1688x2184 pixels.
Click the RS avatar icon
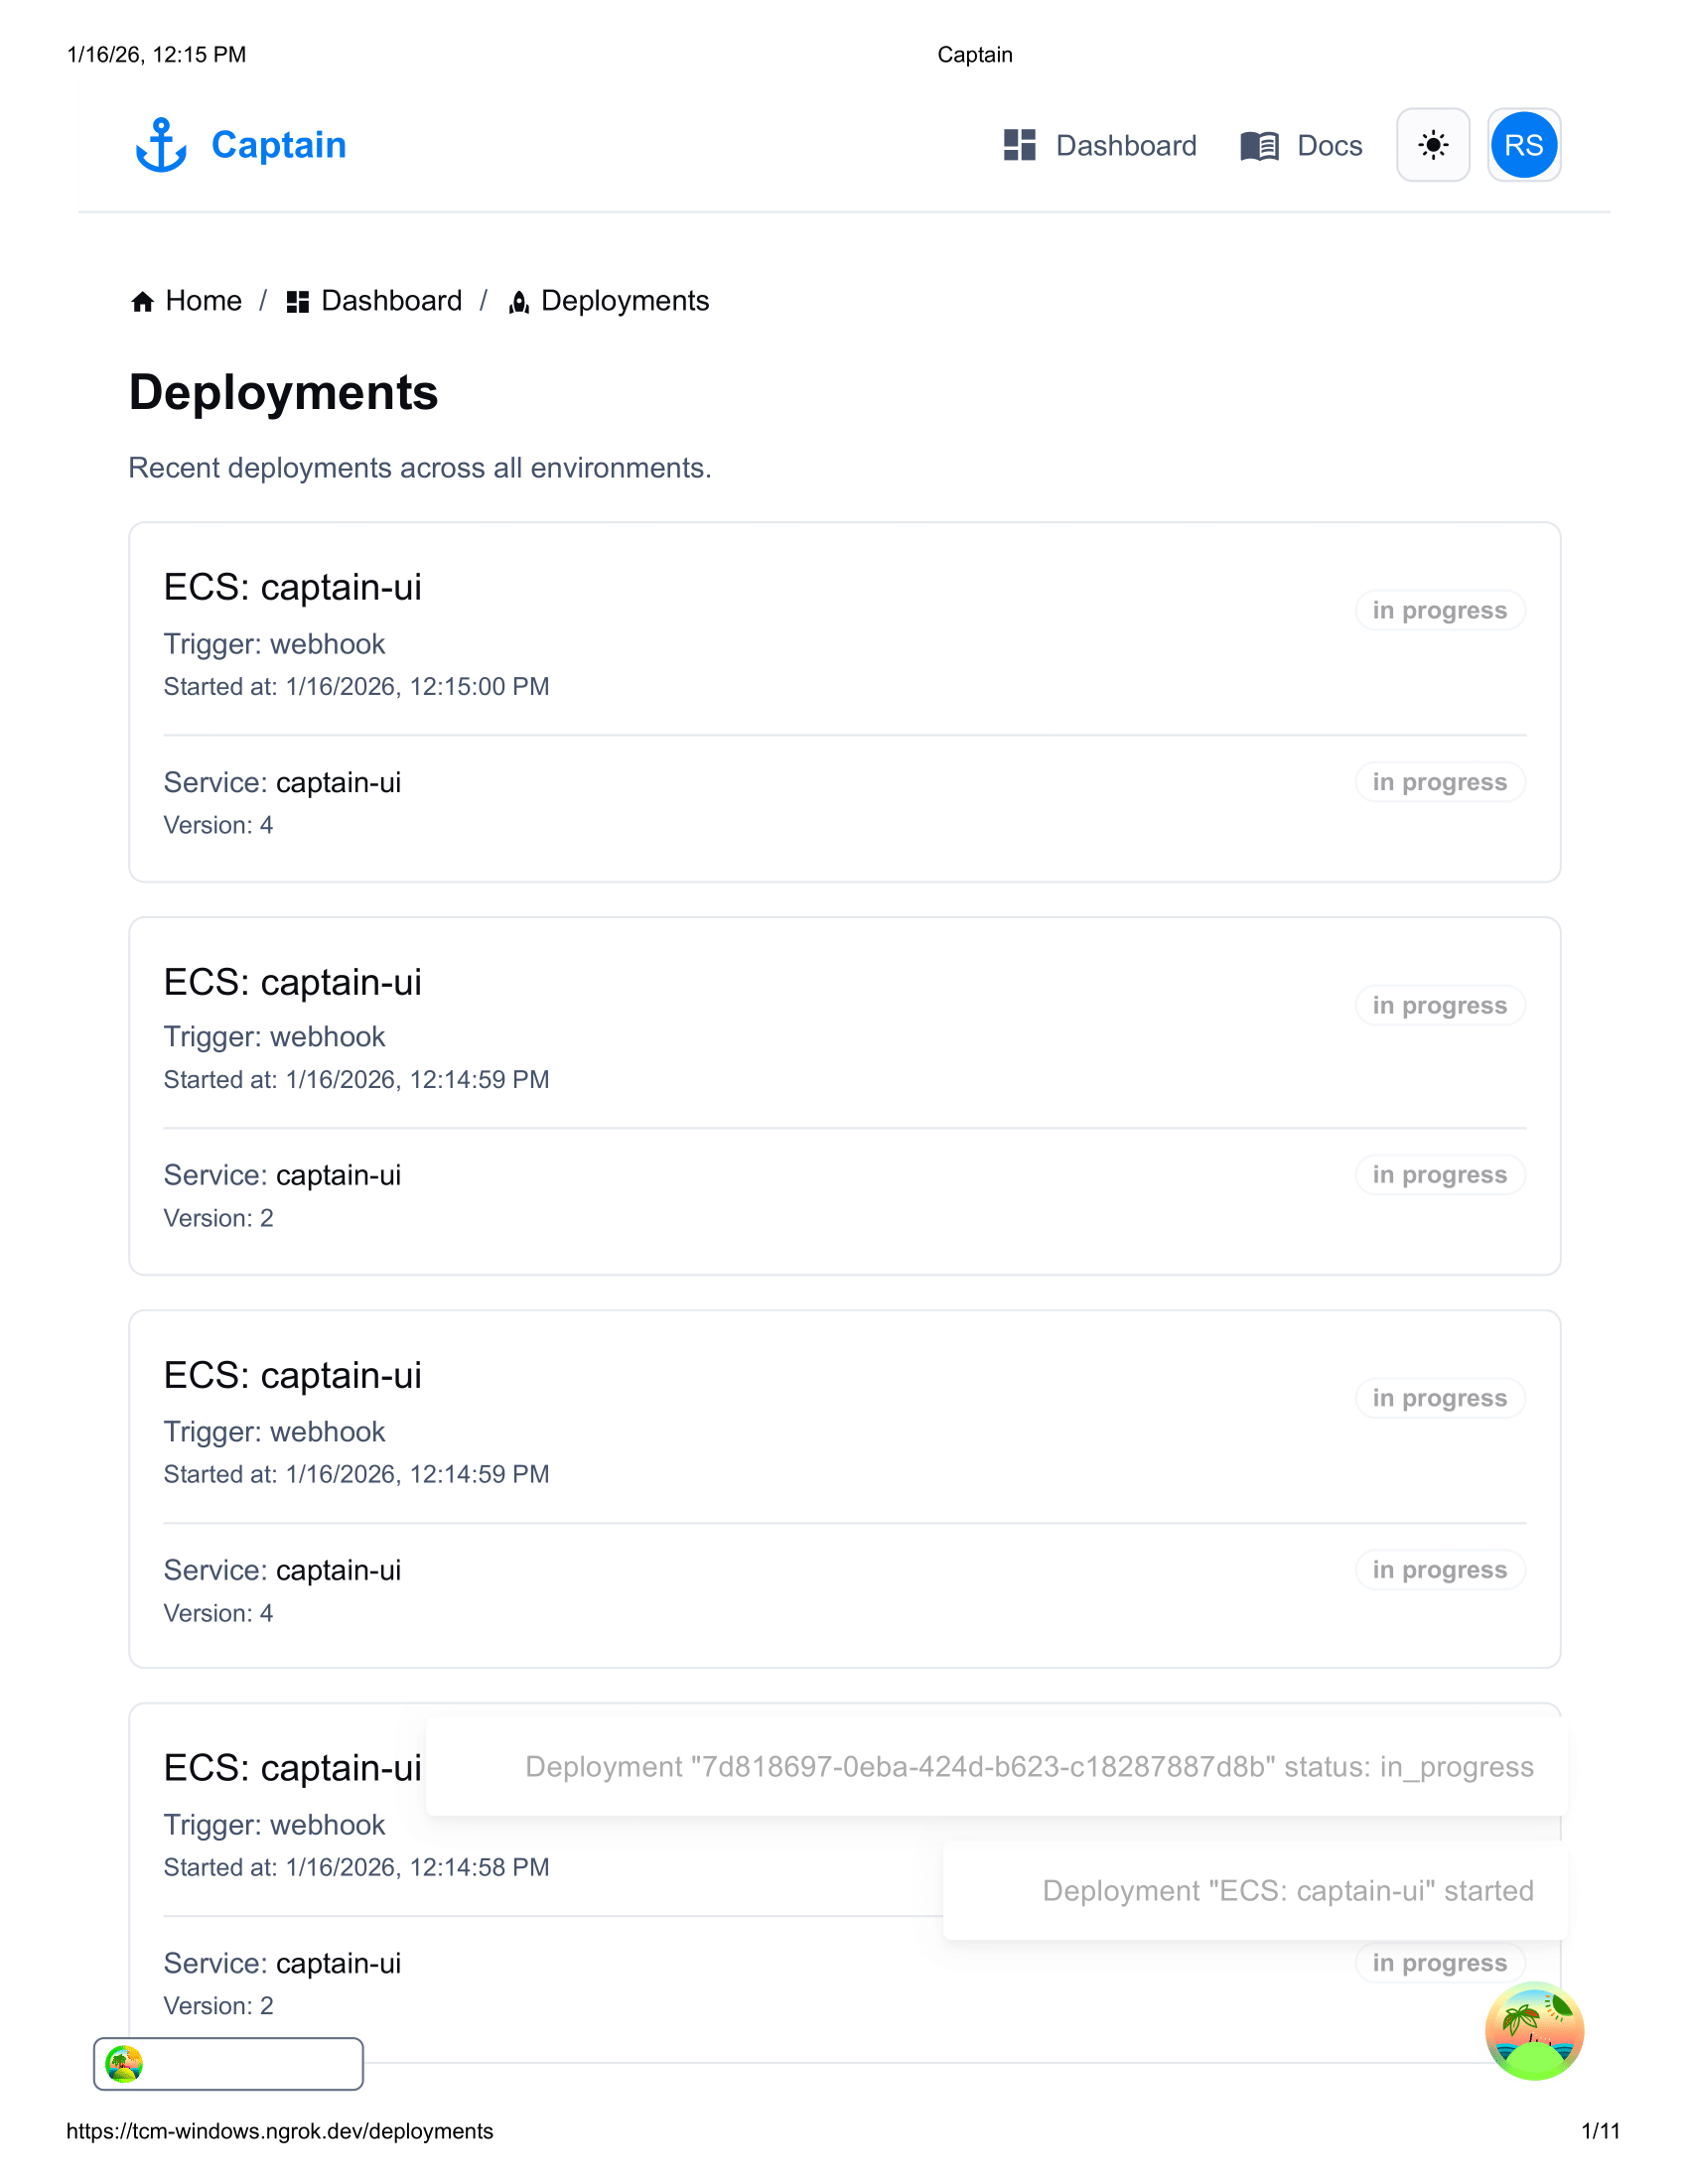click(1523, 146)
